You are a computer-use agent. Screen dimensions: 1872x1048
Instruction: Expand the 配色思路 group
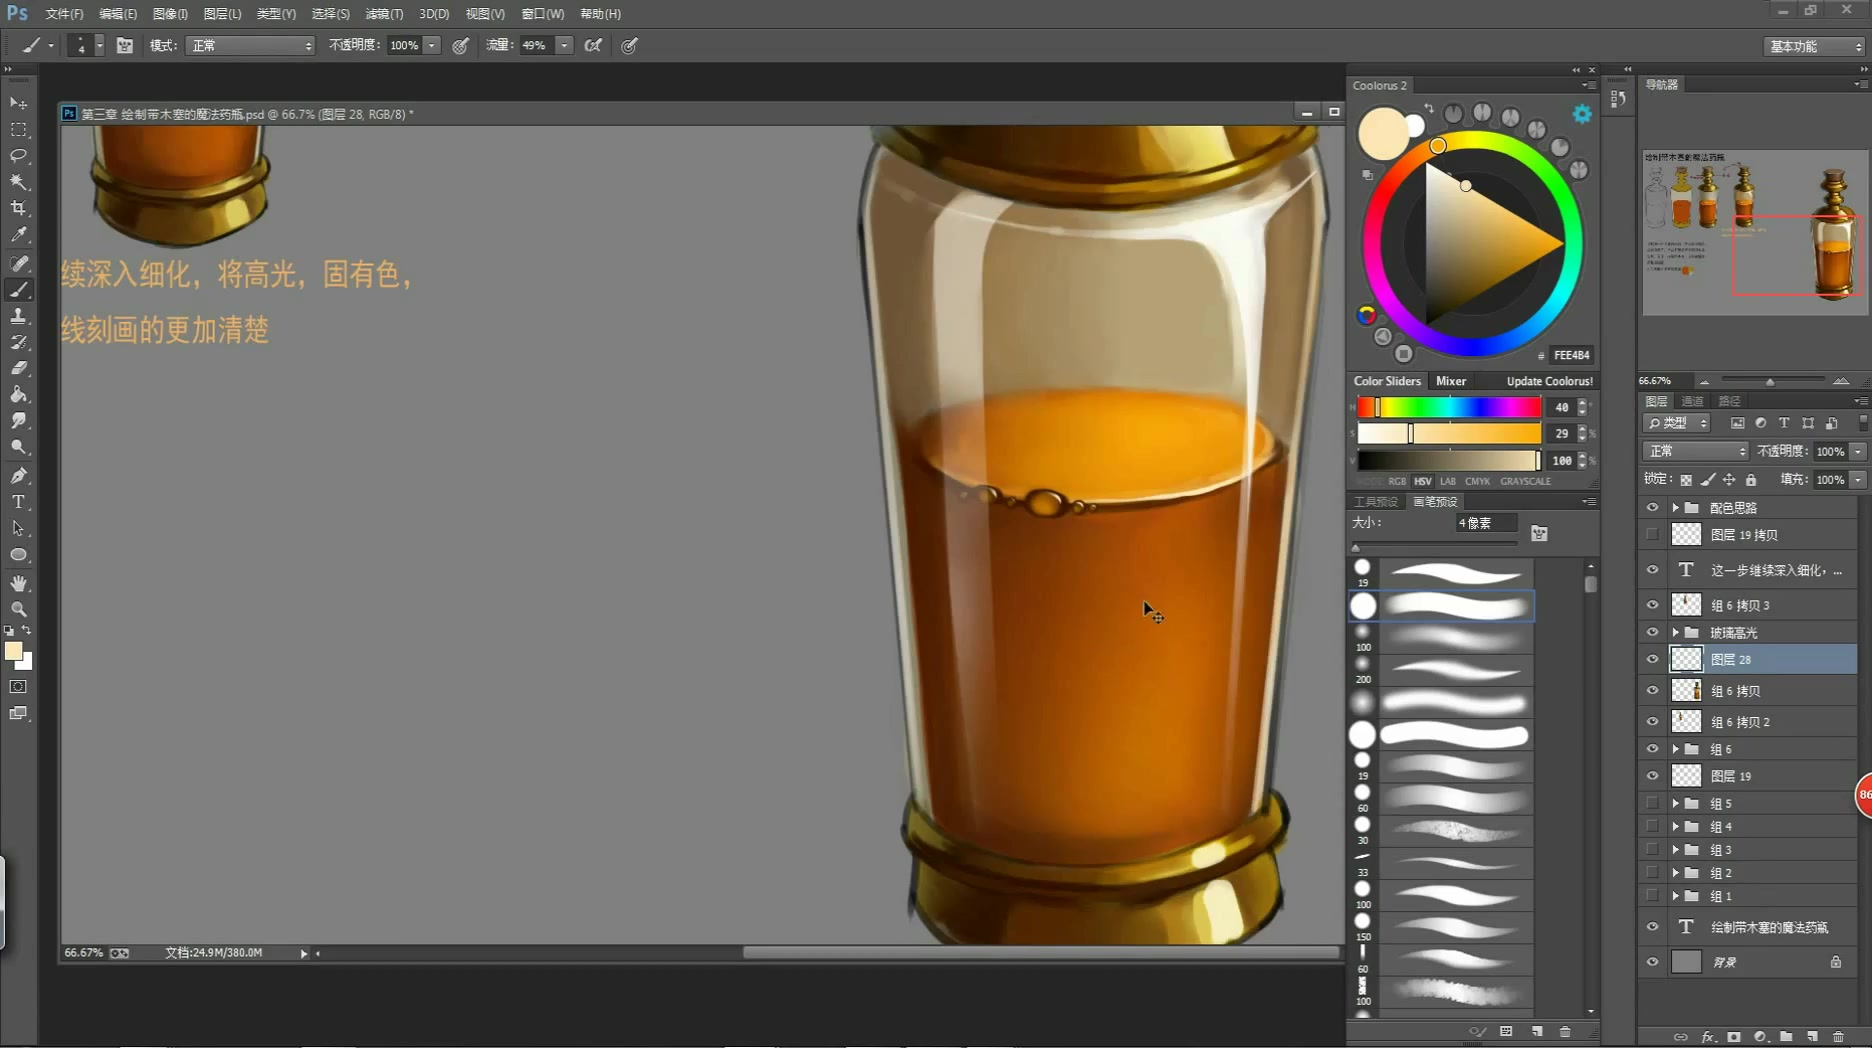(x=1675, y=508)
